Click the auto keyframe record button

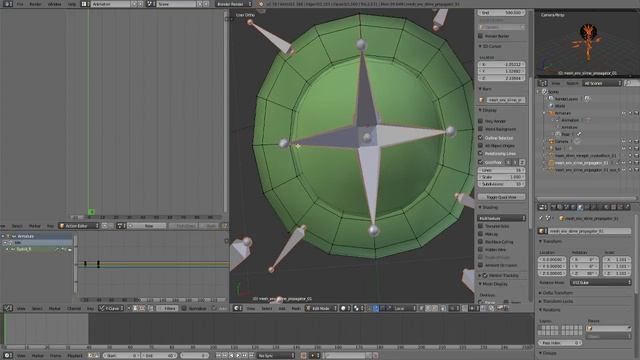tap(303, 356)
